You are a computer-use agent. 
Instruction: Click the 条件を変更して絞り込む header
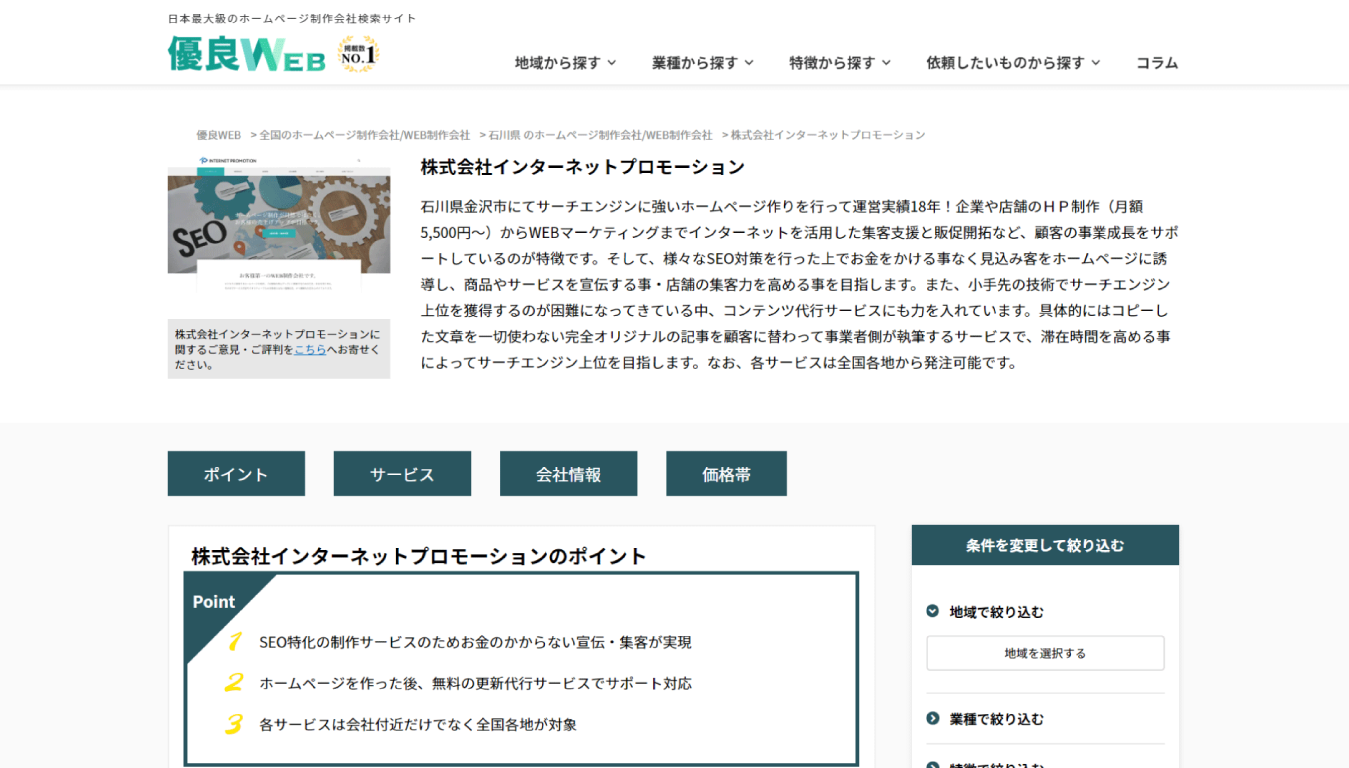(x=1045, y=545)
